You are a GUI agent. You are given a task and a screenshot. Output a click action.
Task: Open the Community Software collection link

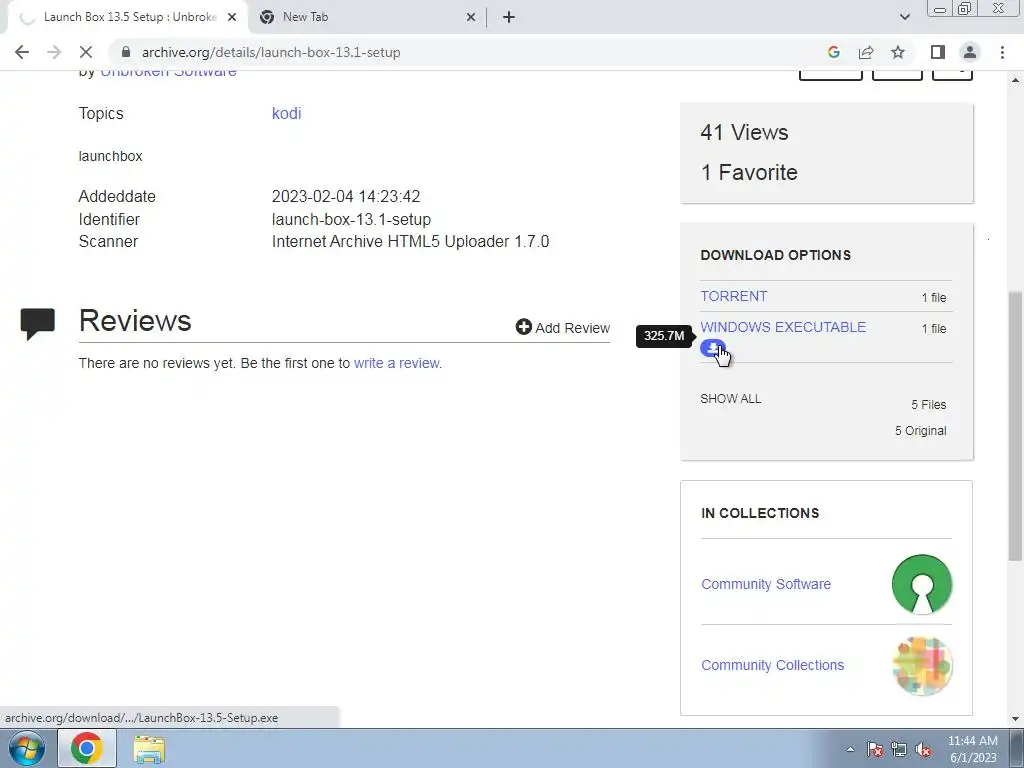[x=766, y=584]
